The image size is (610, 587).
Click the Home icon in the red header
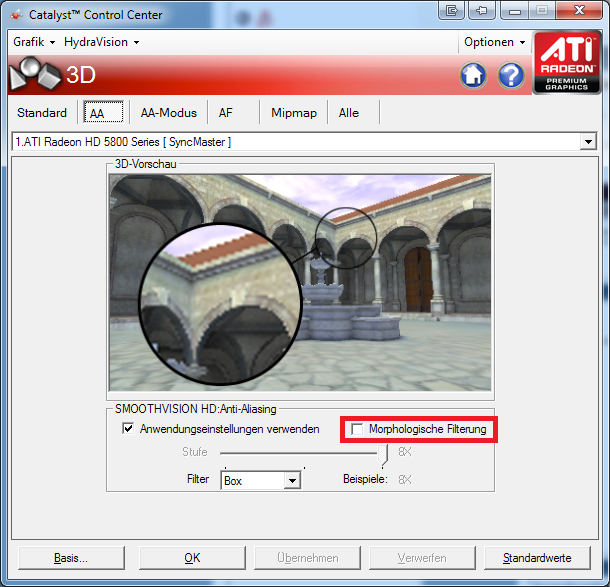[473, 75]
